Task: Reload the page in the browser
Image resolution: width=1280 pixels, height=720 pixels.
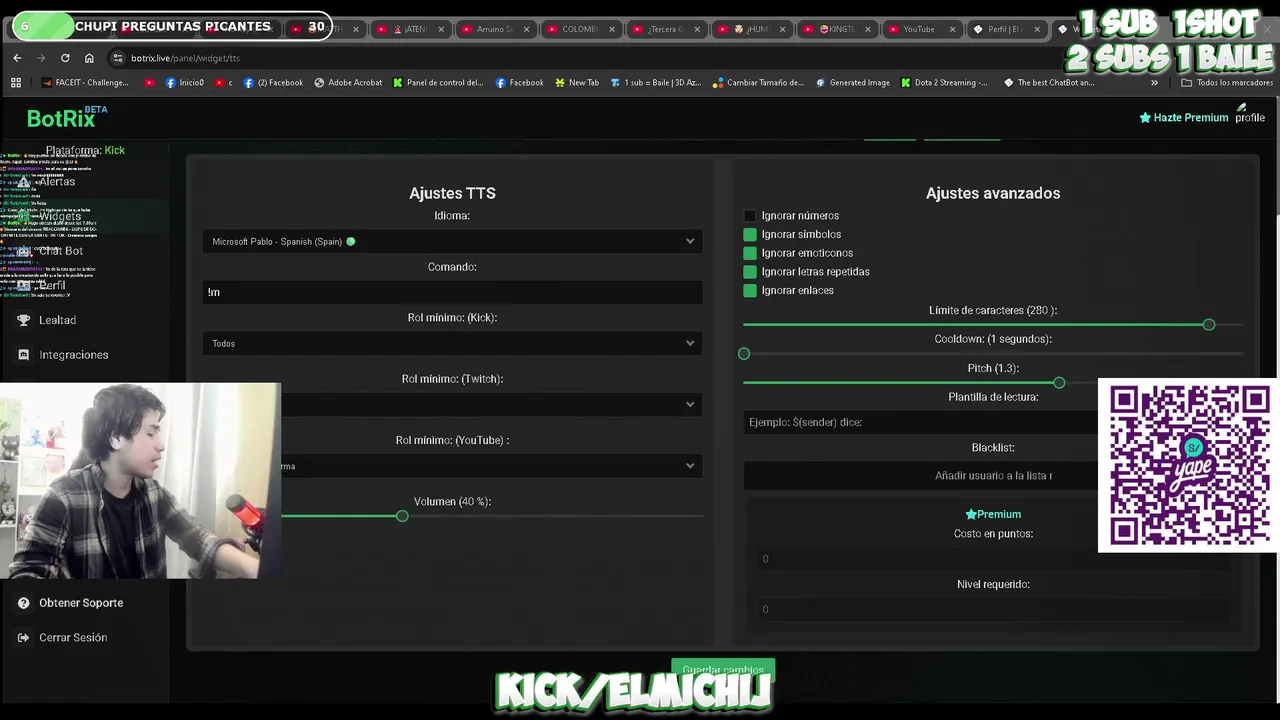Action: point(65,58)
